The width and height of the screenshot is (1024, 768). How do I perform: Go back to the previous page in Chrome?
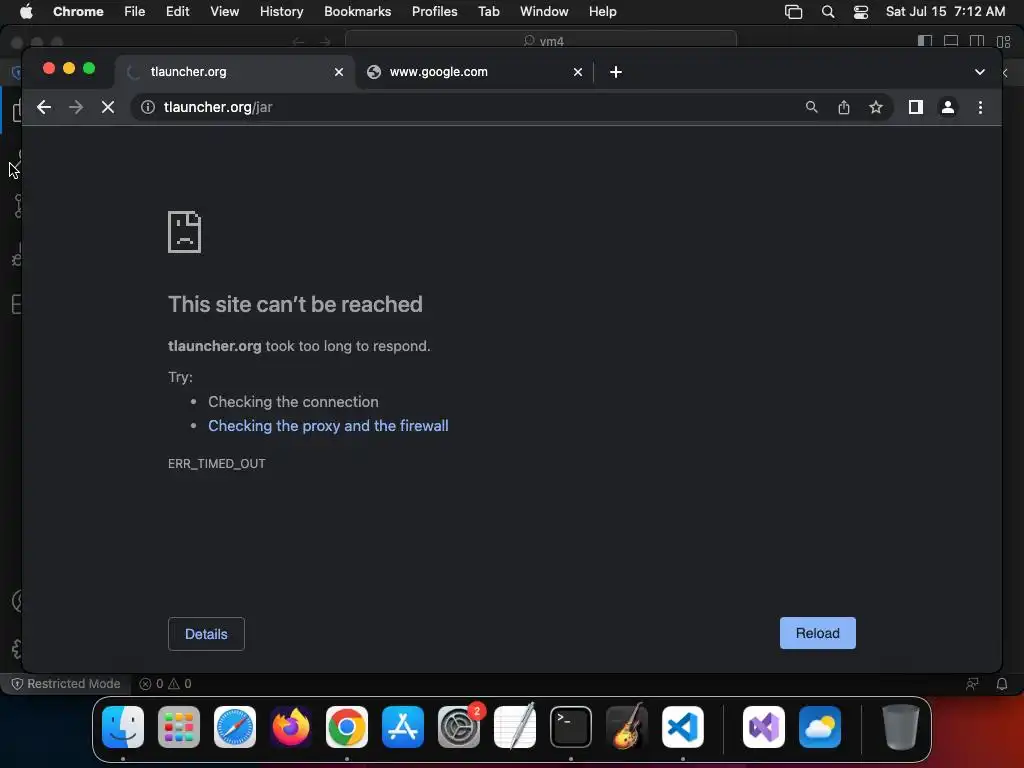coord(44,107)
